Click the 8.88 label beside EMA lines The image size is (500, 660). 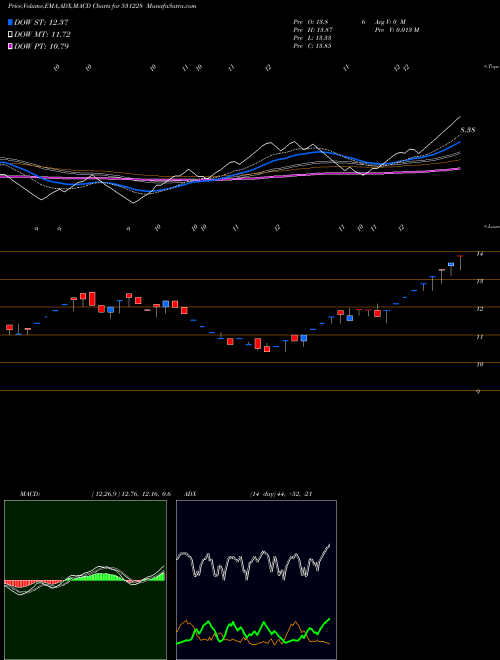click(x=468, y=130)
